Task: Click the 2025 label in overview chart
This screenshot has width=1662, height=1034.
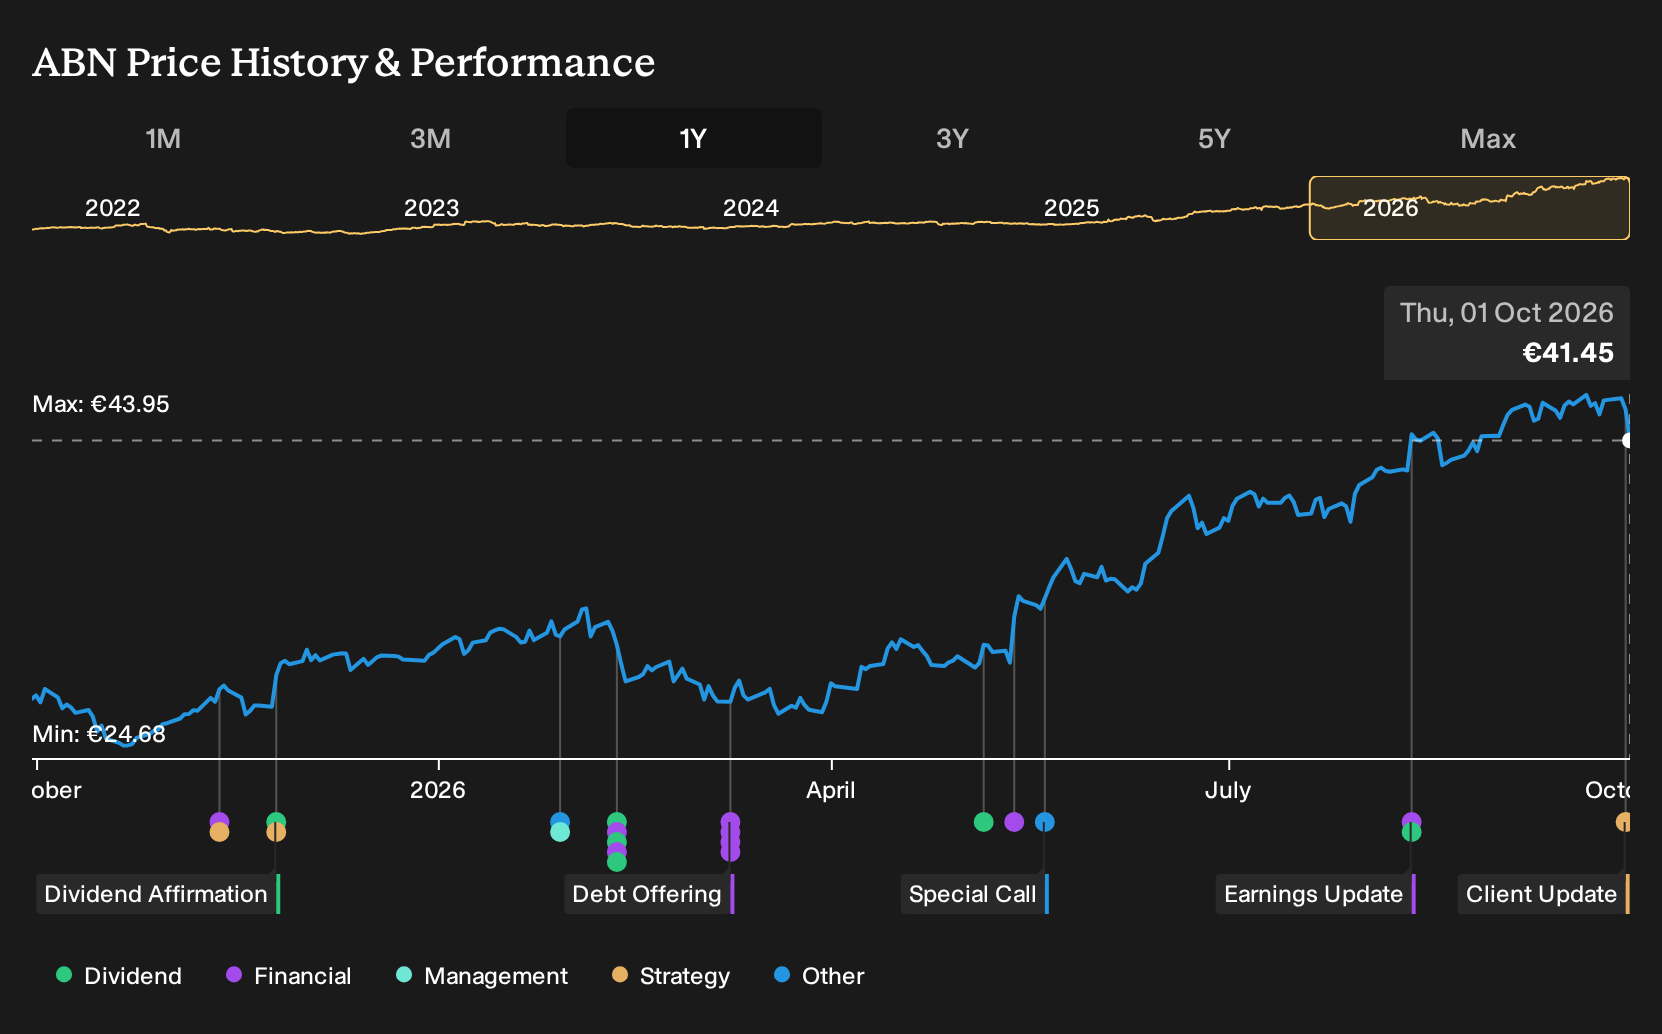Action: click(x=1071, y=208)
